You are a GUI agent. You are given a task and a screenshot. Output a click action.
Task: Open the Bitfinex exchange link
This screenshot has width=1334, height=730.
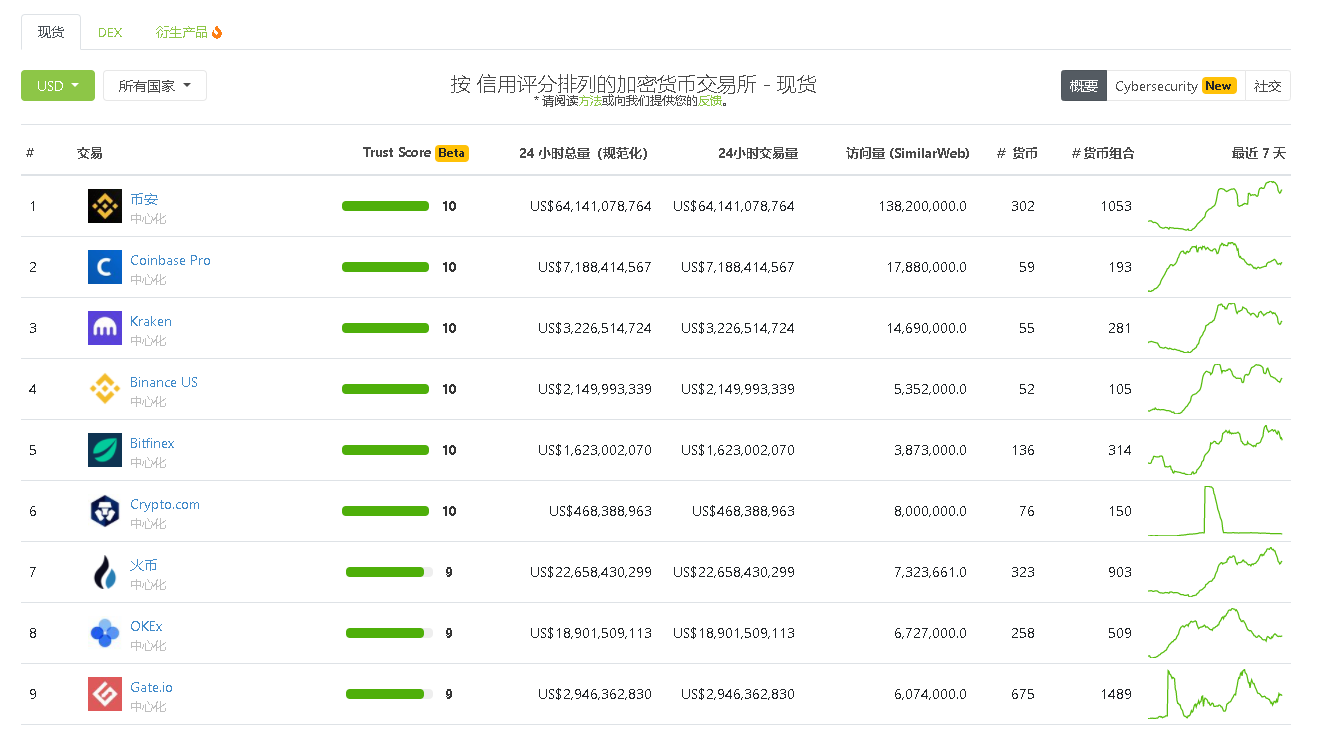pyautogui.click(x=152, y=443)
